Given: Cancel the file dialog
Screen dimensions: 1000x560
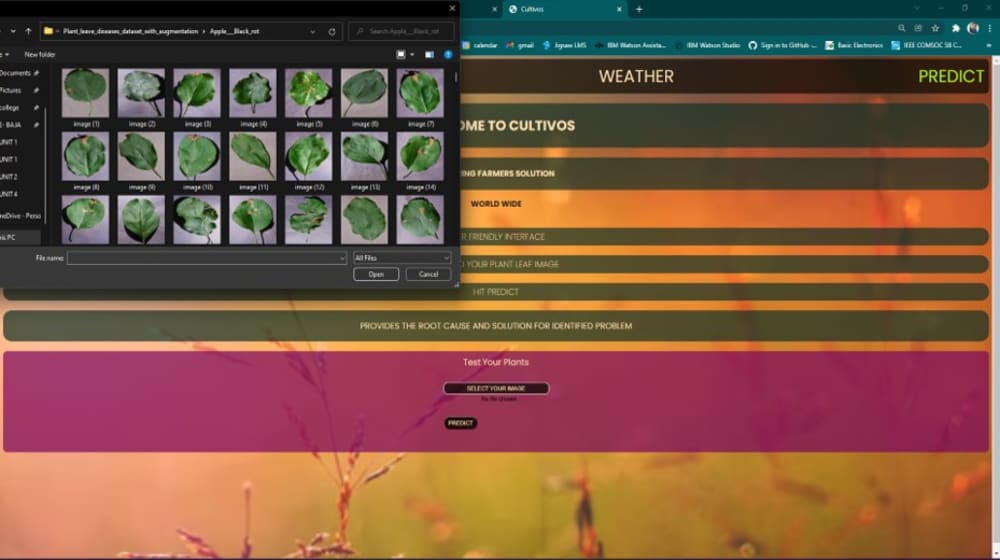Looking at the screenshot, I should 428,274.
